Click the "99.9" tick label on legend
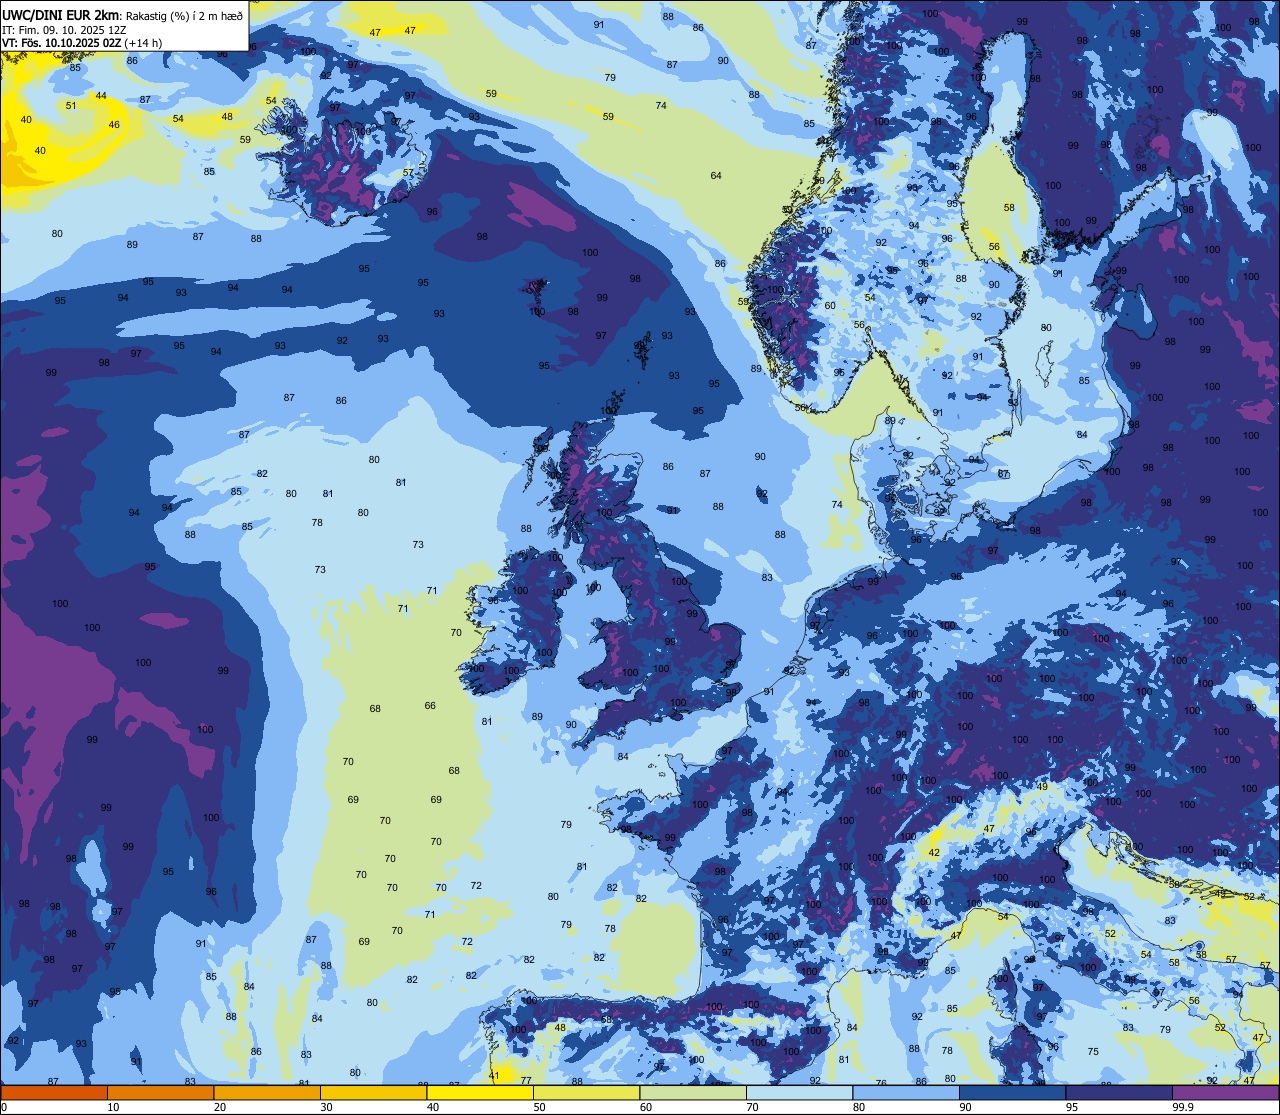Viewport: 1280px width, 1115px height. 1183,1107
